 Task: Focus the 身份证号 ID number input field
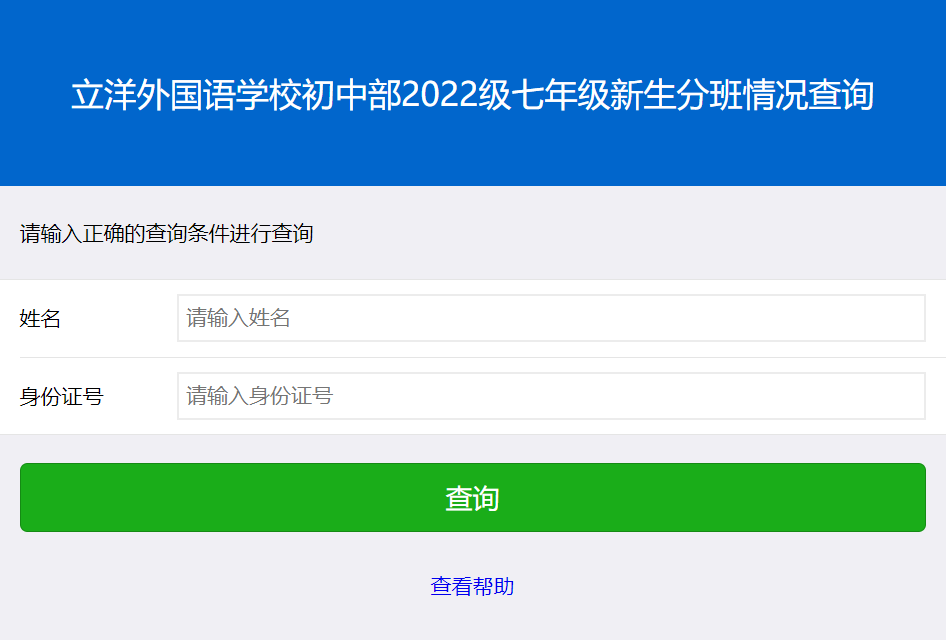coord(551,396)
